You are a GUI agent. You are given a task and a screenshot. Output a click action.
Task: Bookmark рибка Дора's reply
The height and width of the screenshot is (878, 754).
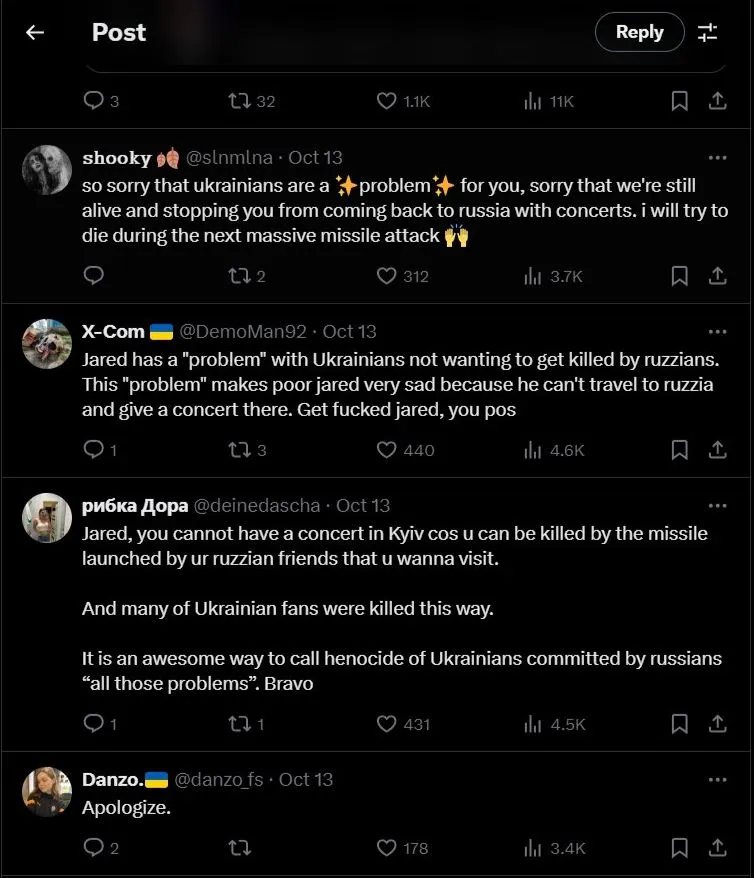pyautogui.click(x=679, y=723)
